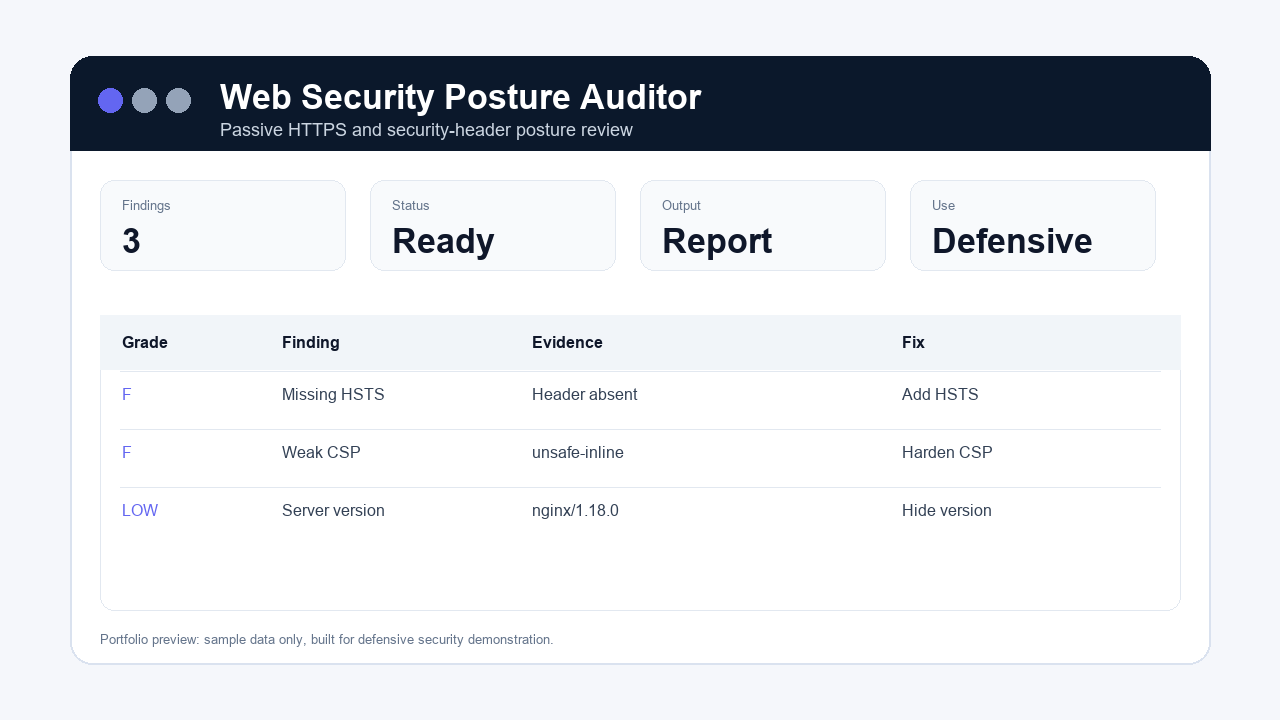The width and height of the screenshot is (1280, 720).
Task: Click the LOW grade link
Action: click(140, 511)
